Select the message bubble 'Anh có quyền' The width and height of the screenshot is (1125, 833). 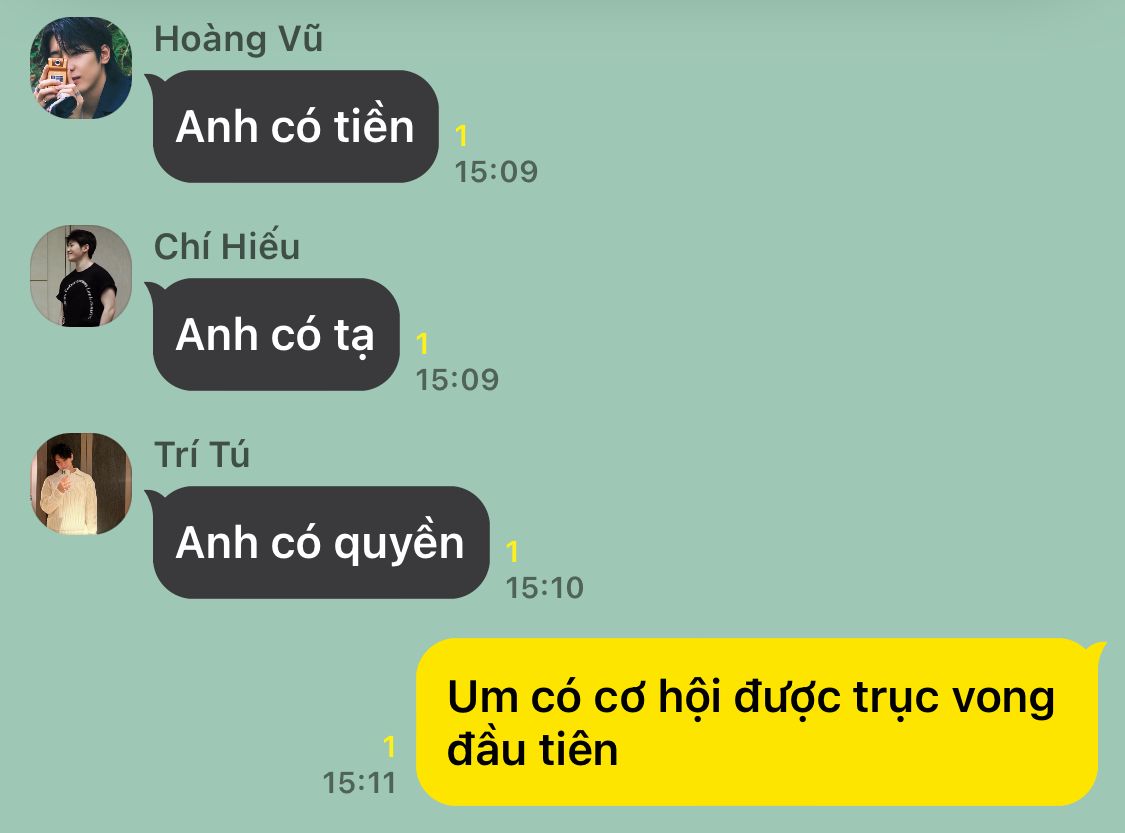point(318,542)
